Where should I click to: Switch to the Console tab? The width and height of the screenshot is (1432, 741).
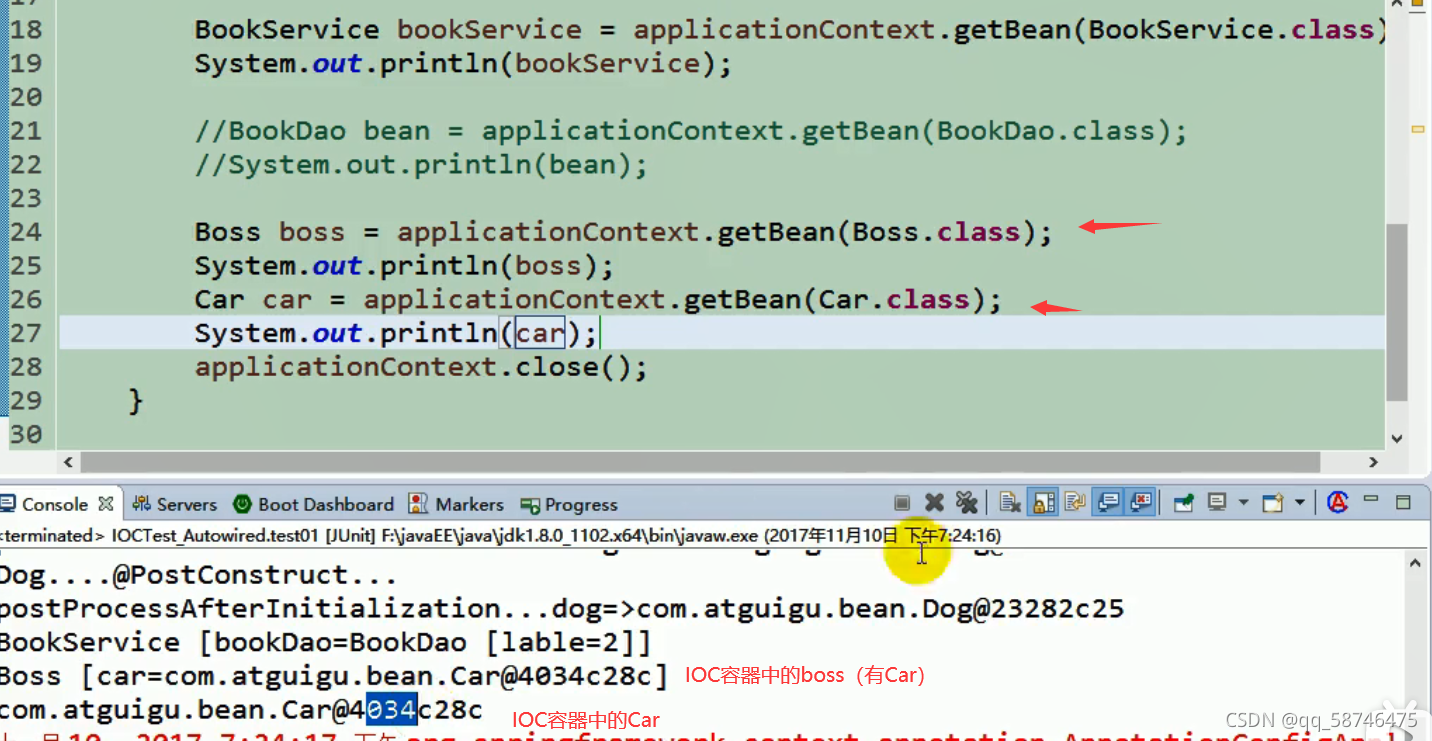[54, 504]
